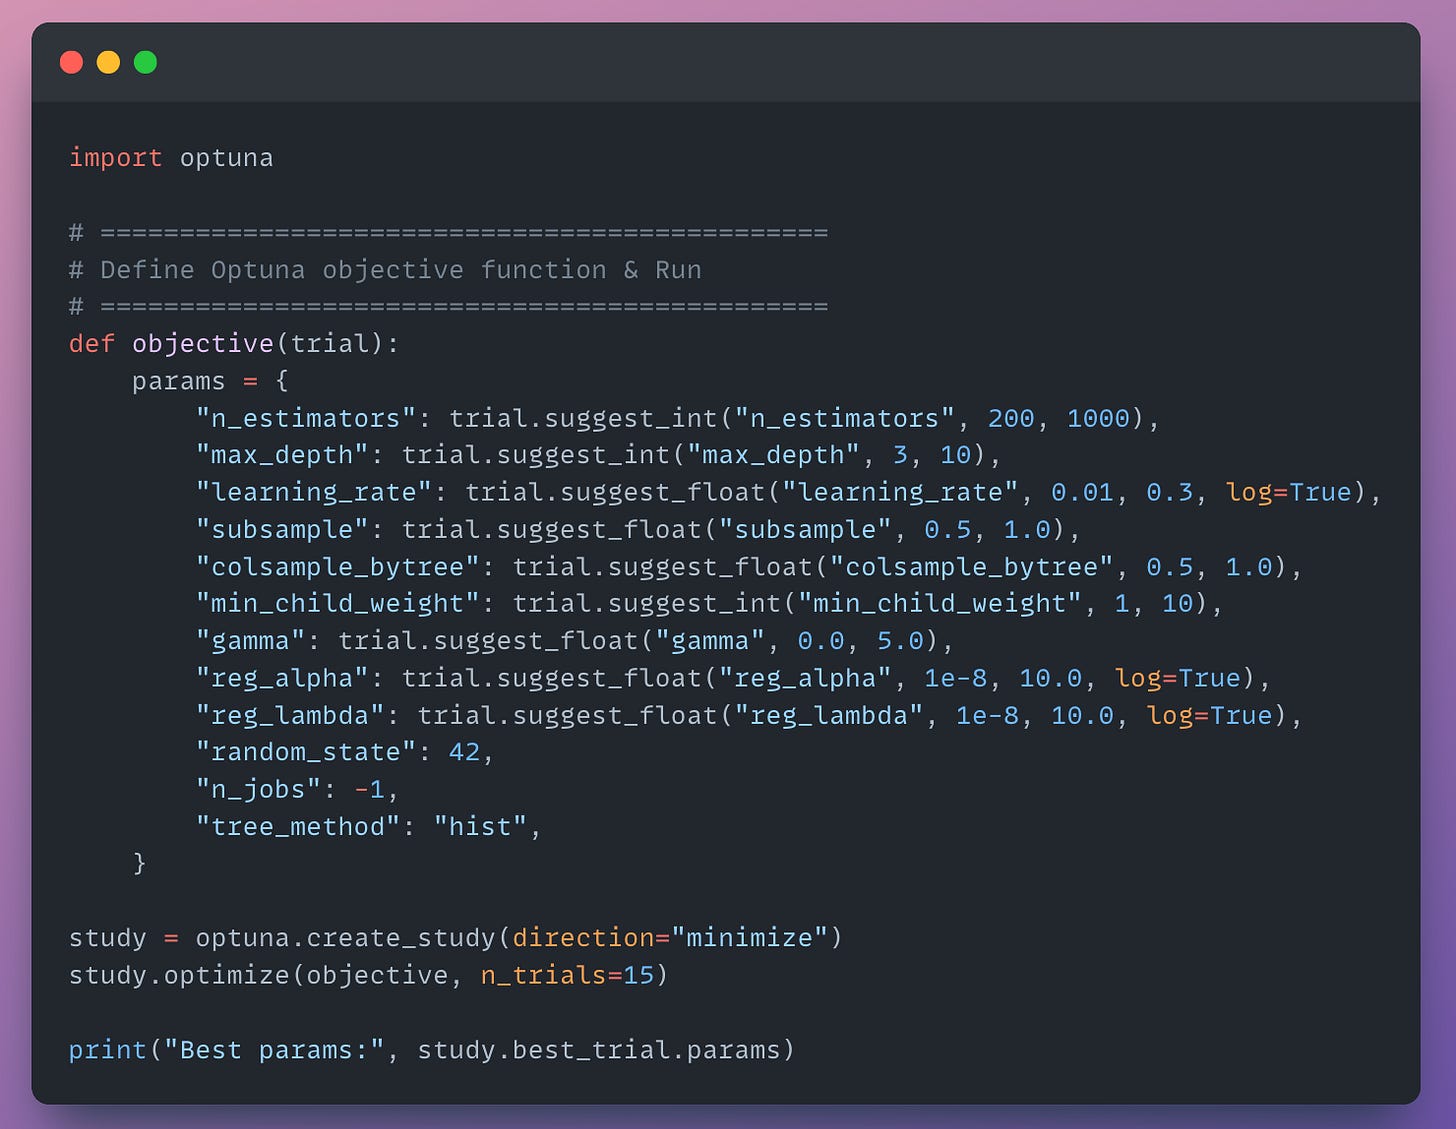The height and width of the screenshot is (1129, 1456).
Task: Click the string "minimize" in the direction argument
Action: point(749,938)
